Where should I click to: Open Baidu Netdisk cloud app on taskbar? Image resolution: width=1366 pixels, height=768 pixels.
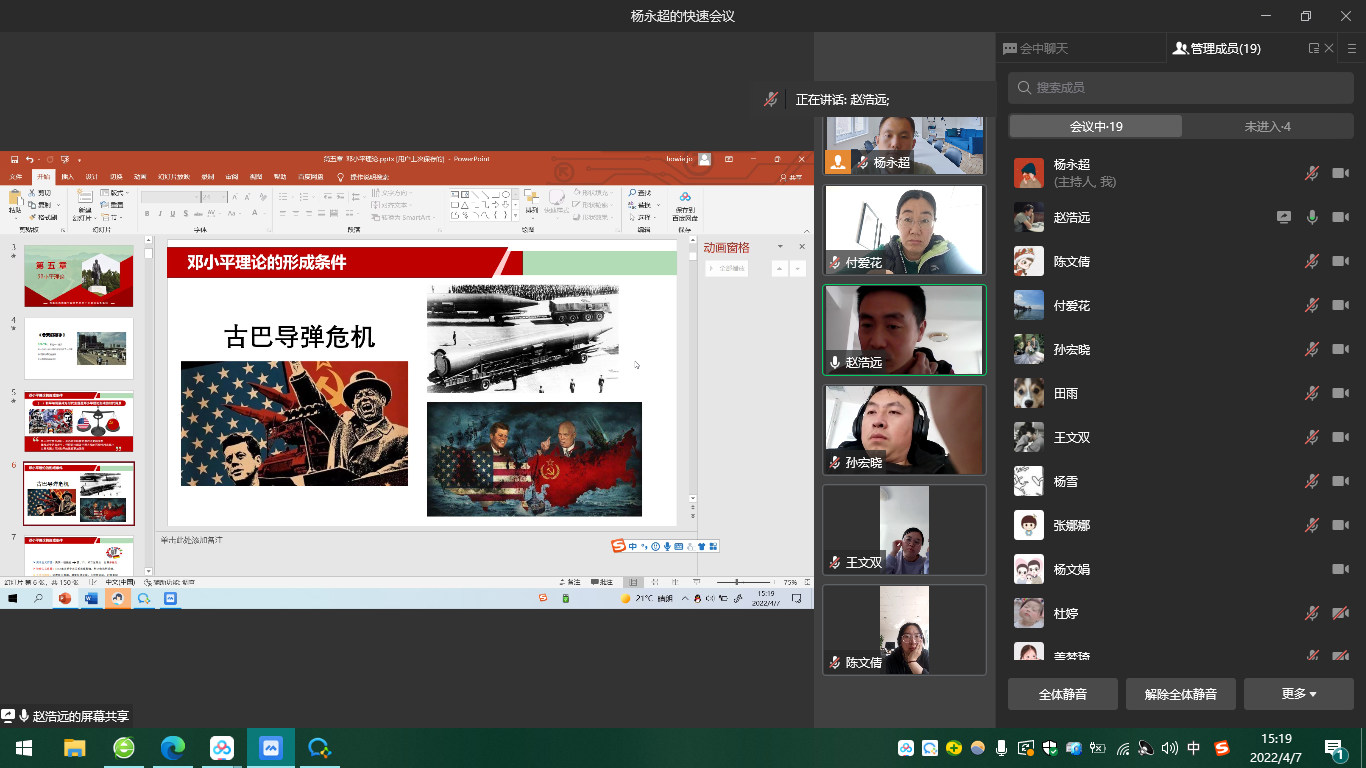click(222, 748)
